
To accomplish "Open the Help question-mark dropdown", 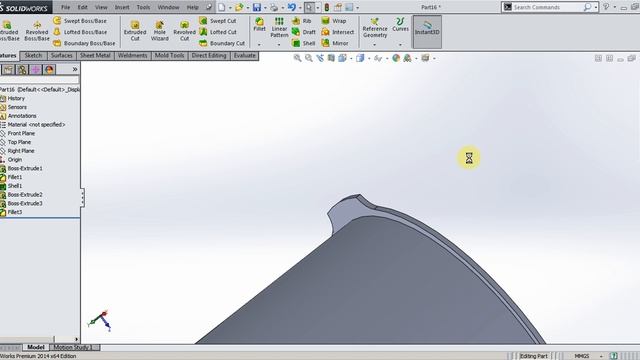I will point(615,7).
